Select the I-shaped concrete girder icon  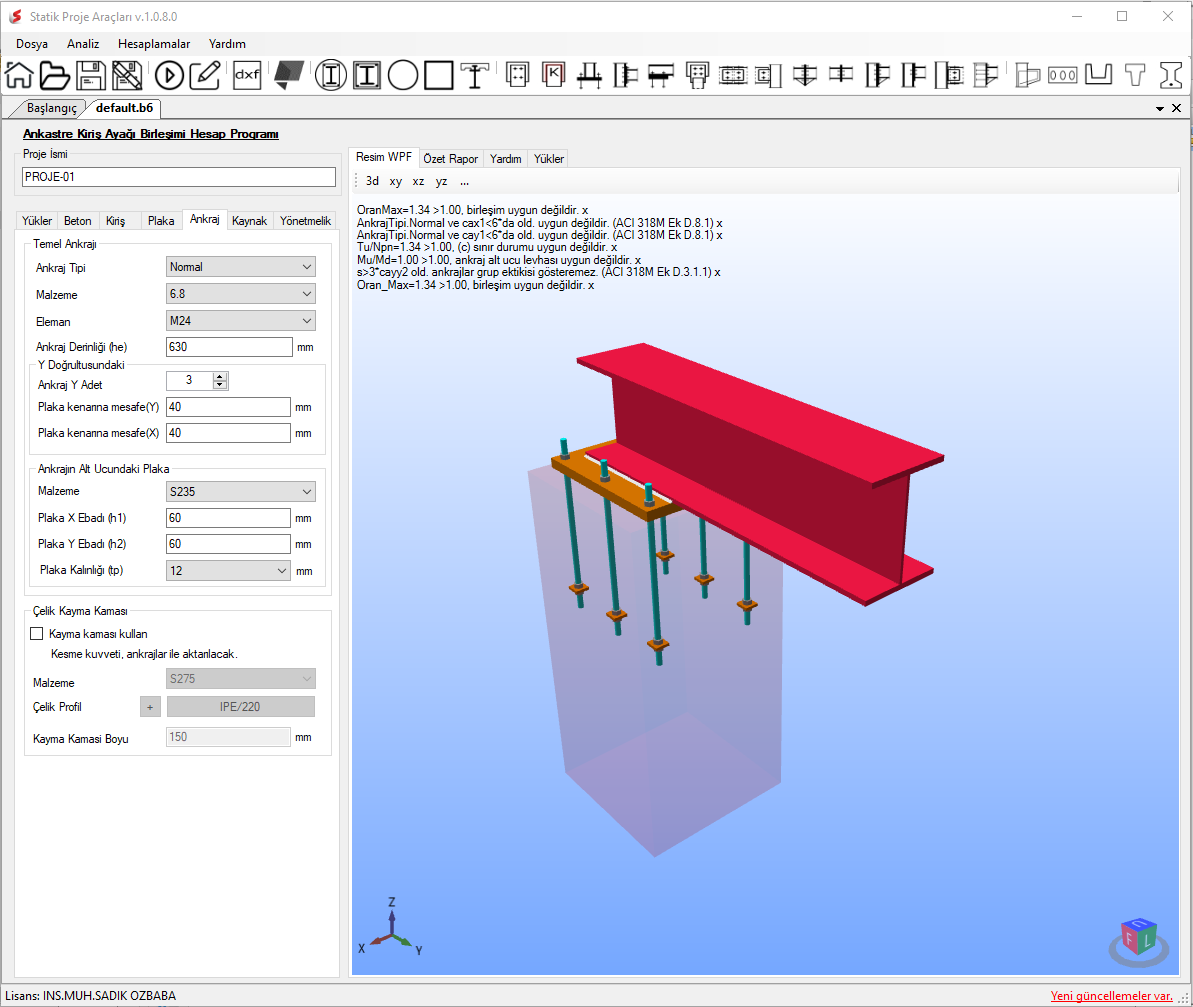[1170, 75]
